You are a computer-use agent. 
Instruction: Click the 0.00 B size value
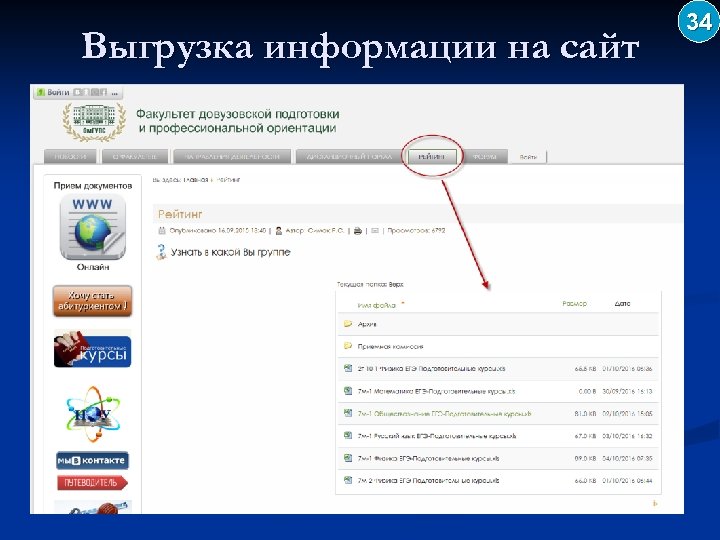point(587,391)
